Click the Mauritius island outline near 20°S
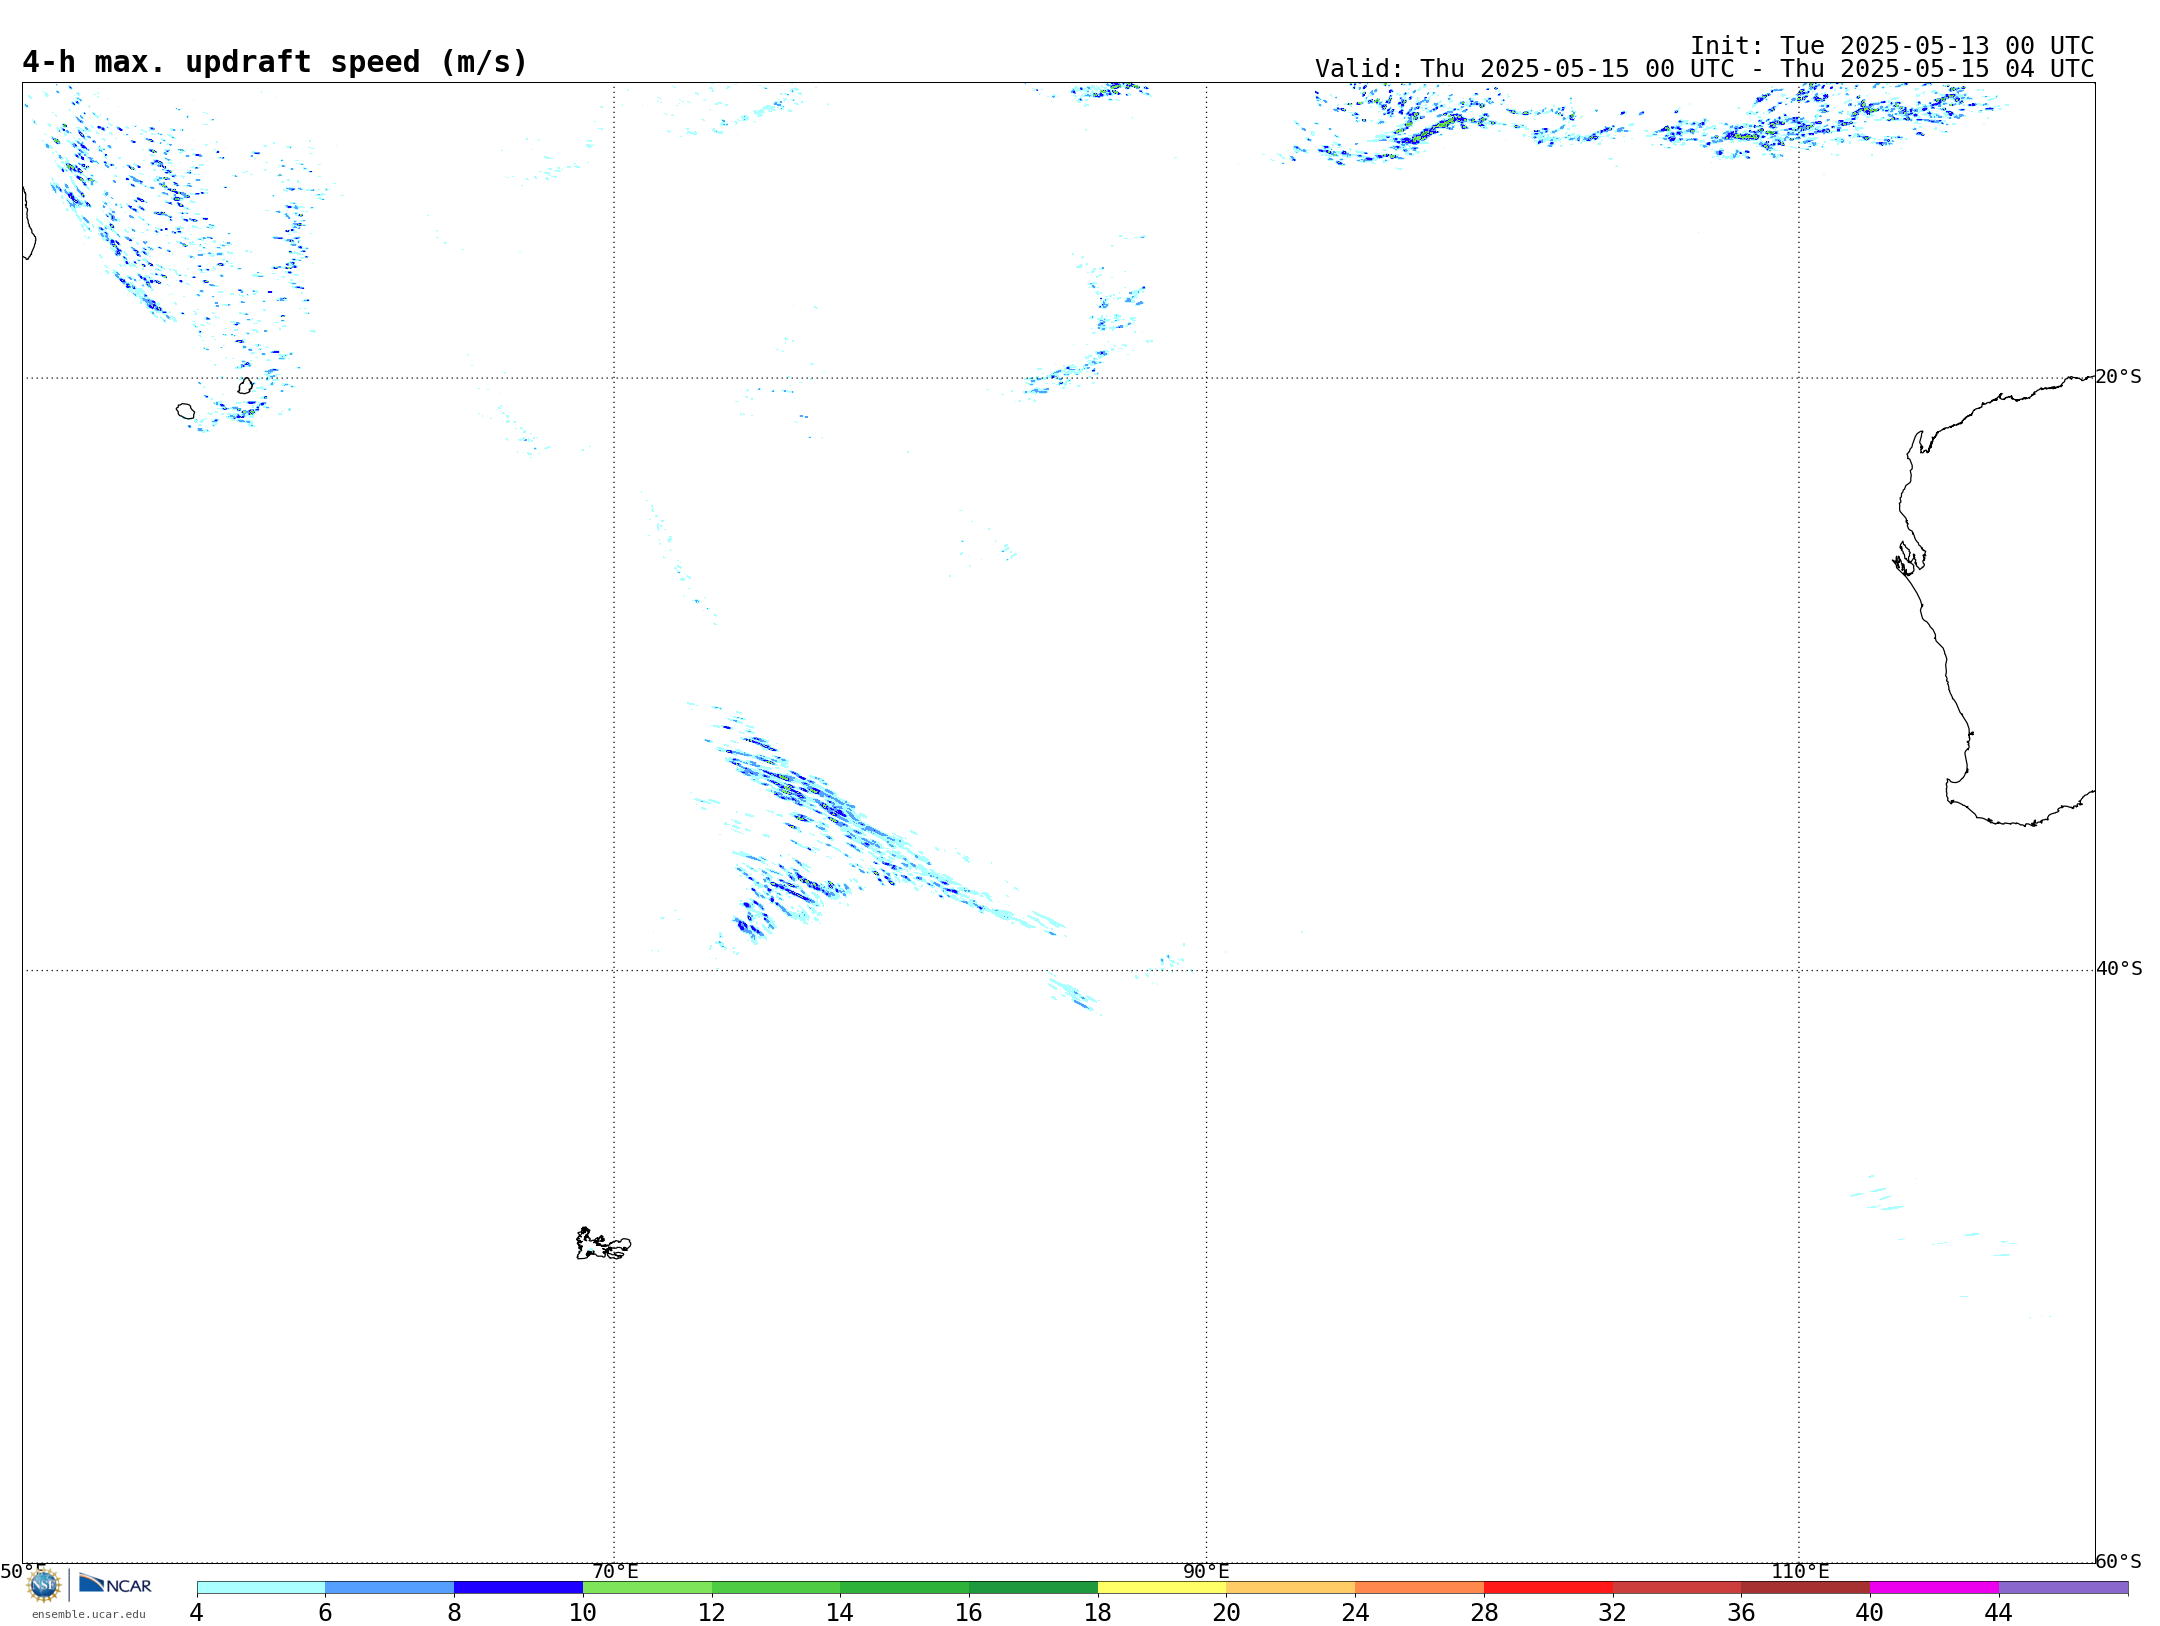 pos(245,385)
